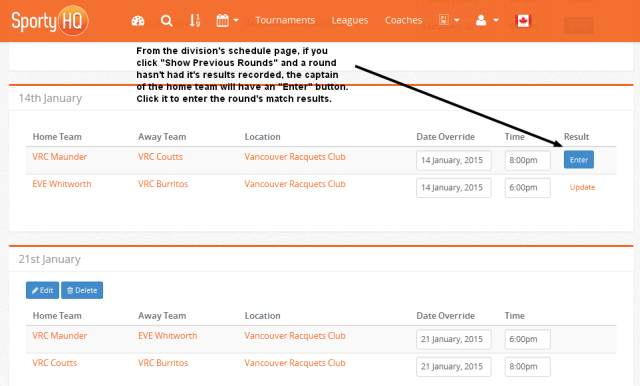640x386 pixels.
Task: Click the 14th January round heading
Action: (x=50, y=98)
